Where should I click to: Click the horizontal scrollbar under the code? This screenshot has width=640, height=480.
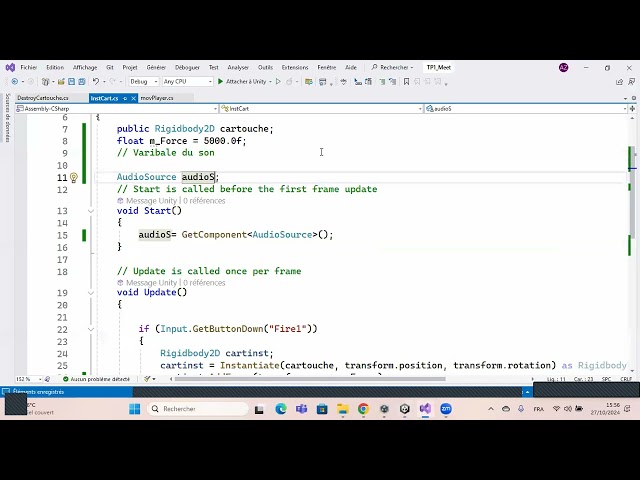(310, 379)
